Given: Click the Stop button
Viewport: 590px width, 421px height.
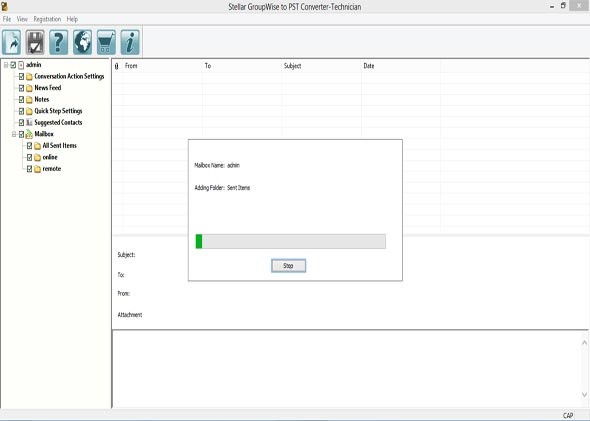Looking at the screenshot, I should 289,266.
